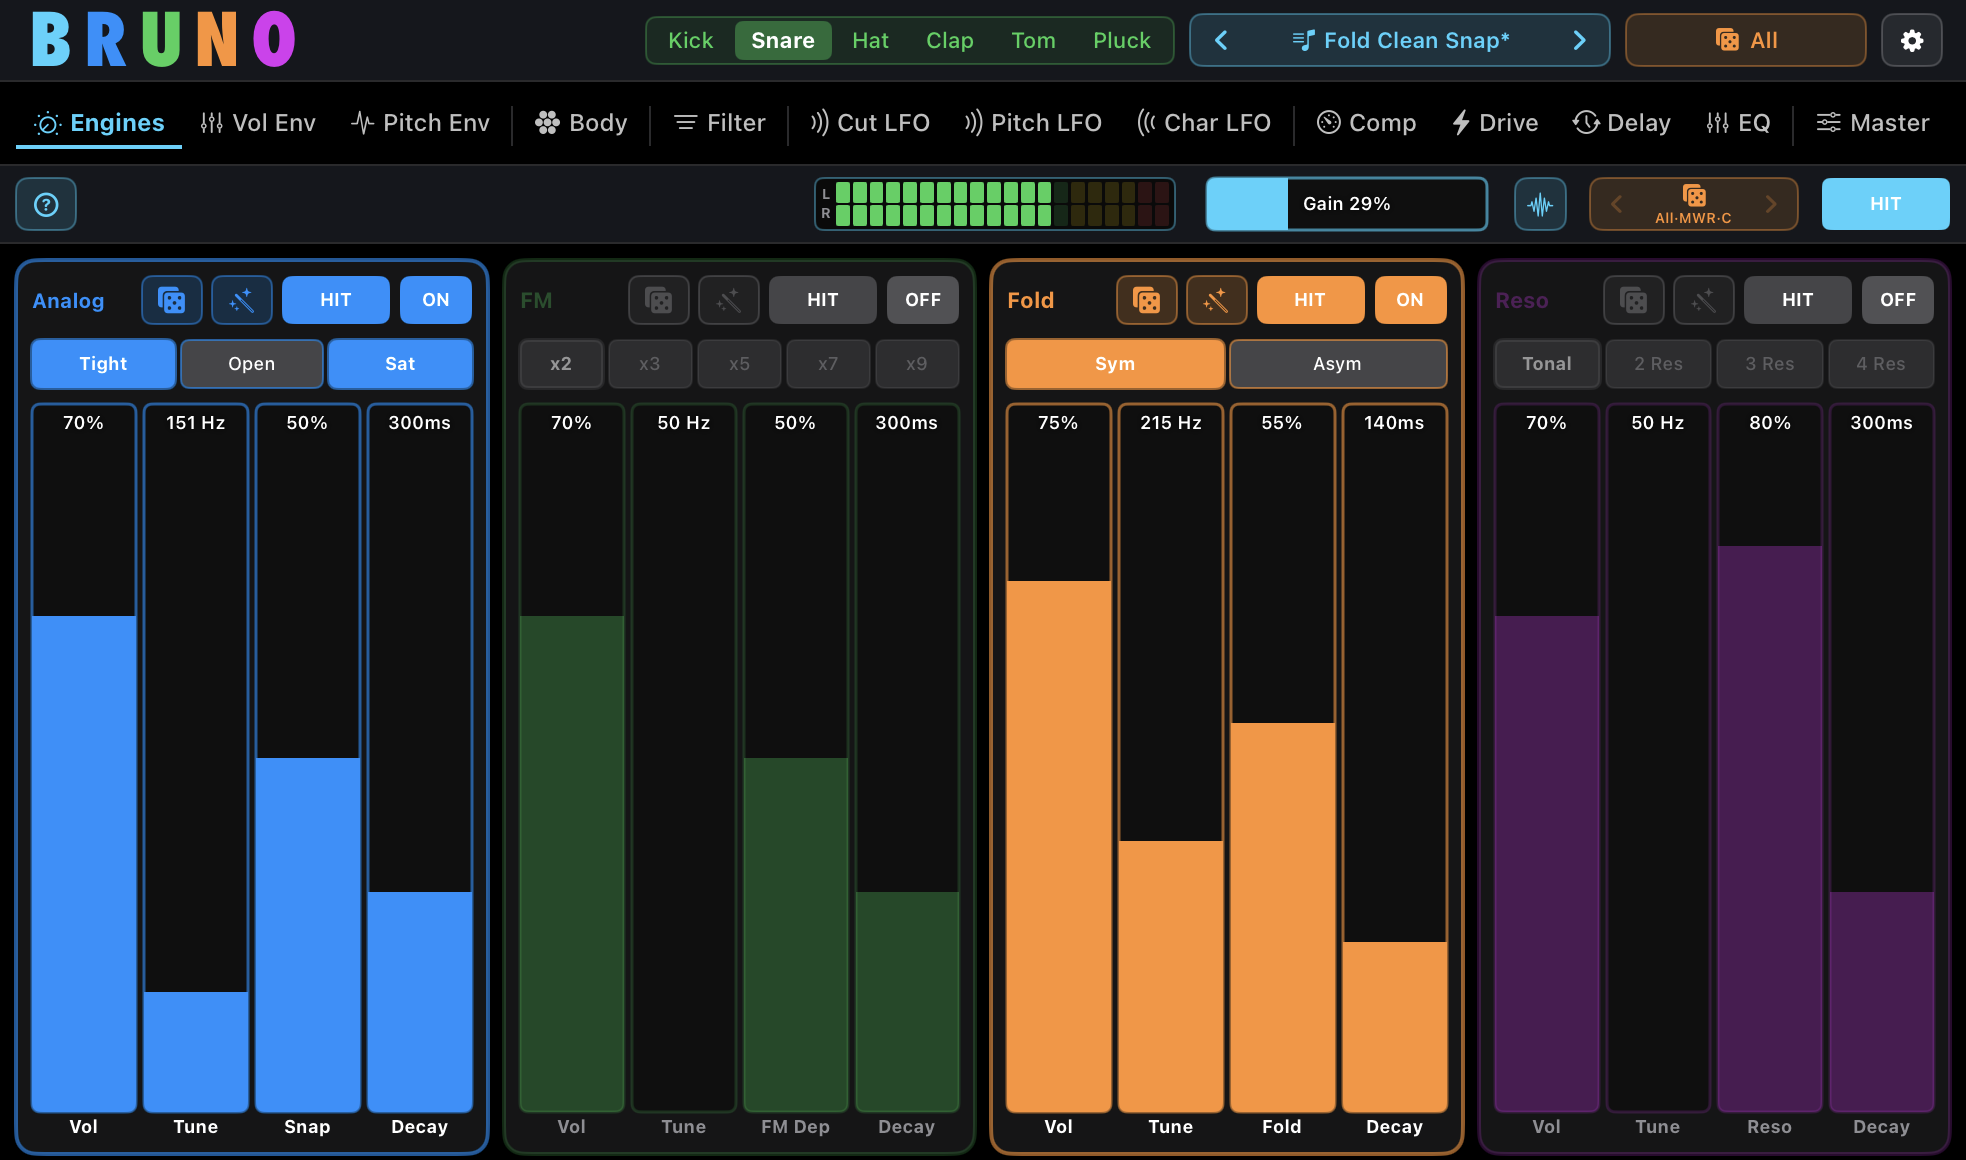1966x1160 pixels.
Task: Open the Vol Env tab
Action: (258, 123)
